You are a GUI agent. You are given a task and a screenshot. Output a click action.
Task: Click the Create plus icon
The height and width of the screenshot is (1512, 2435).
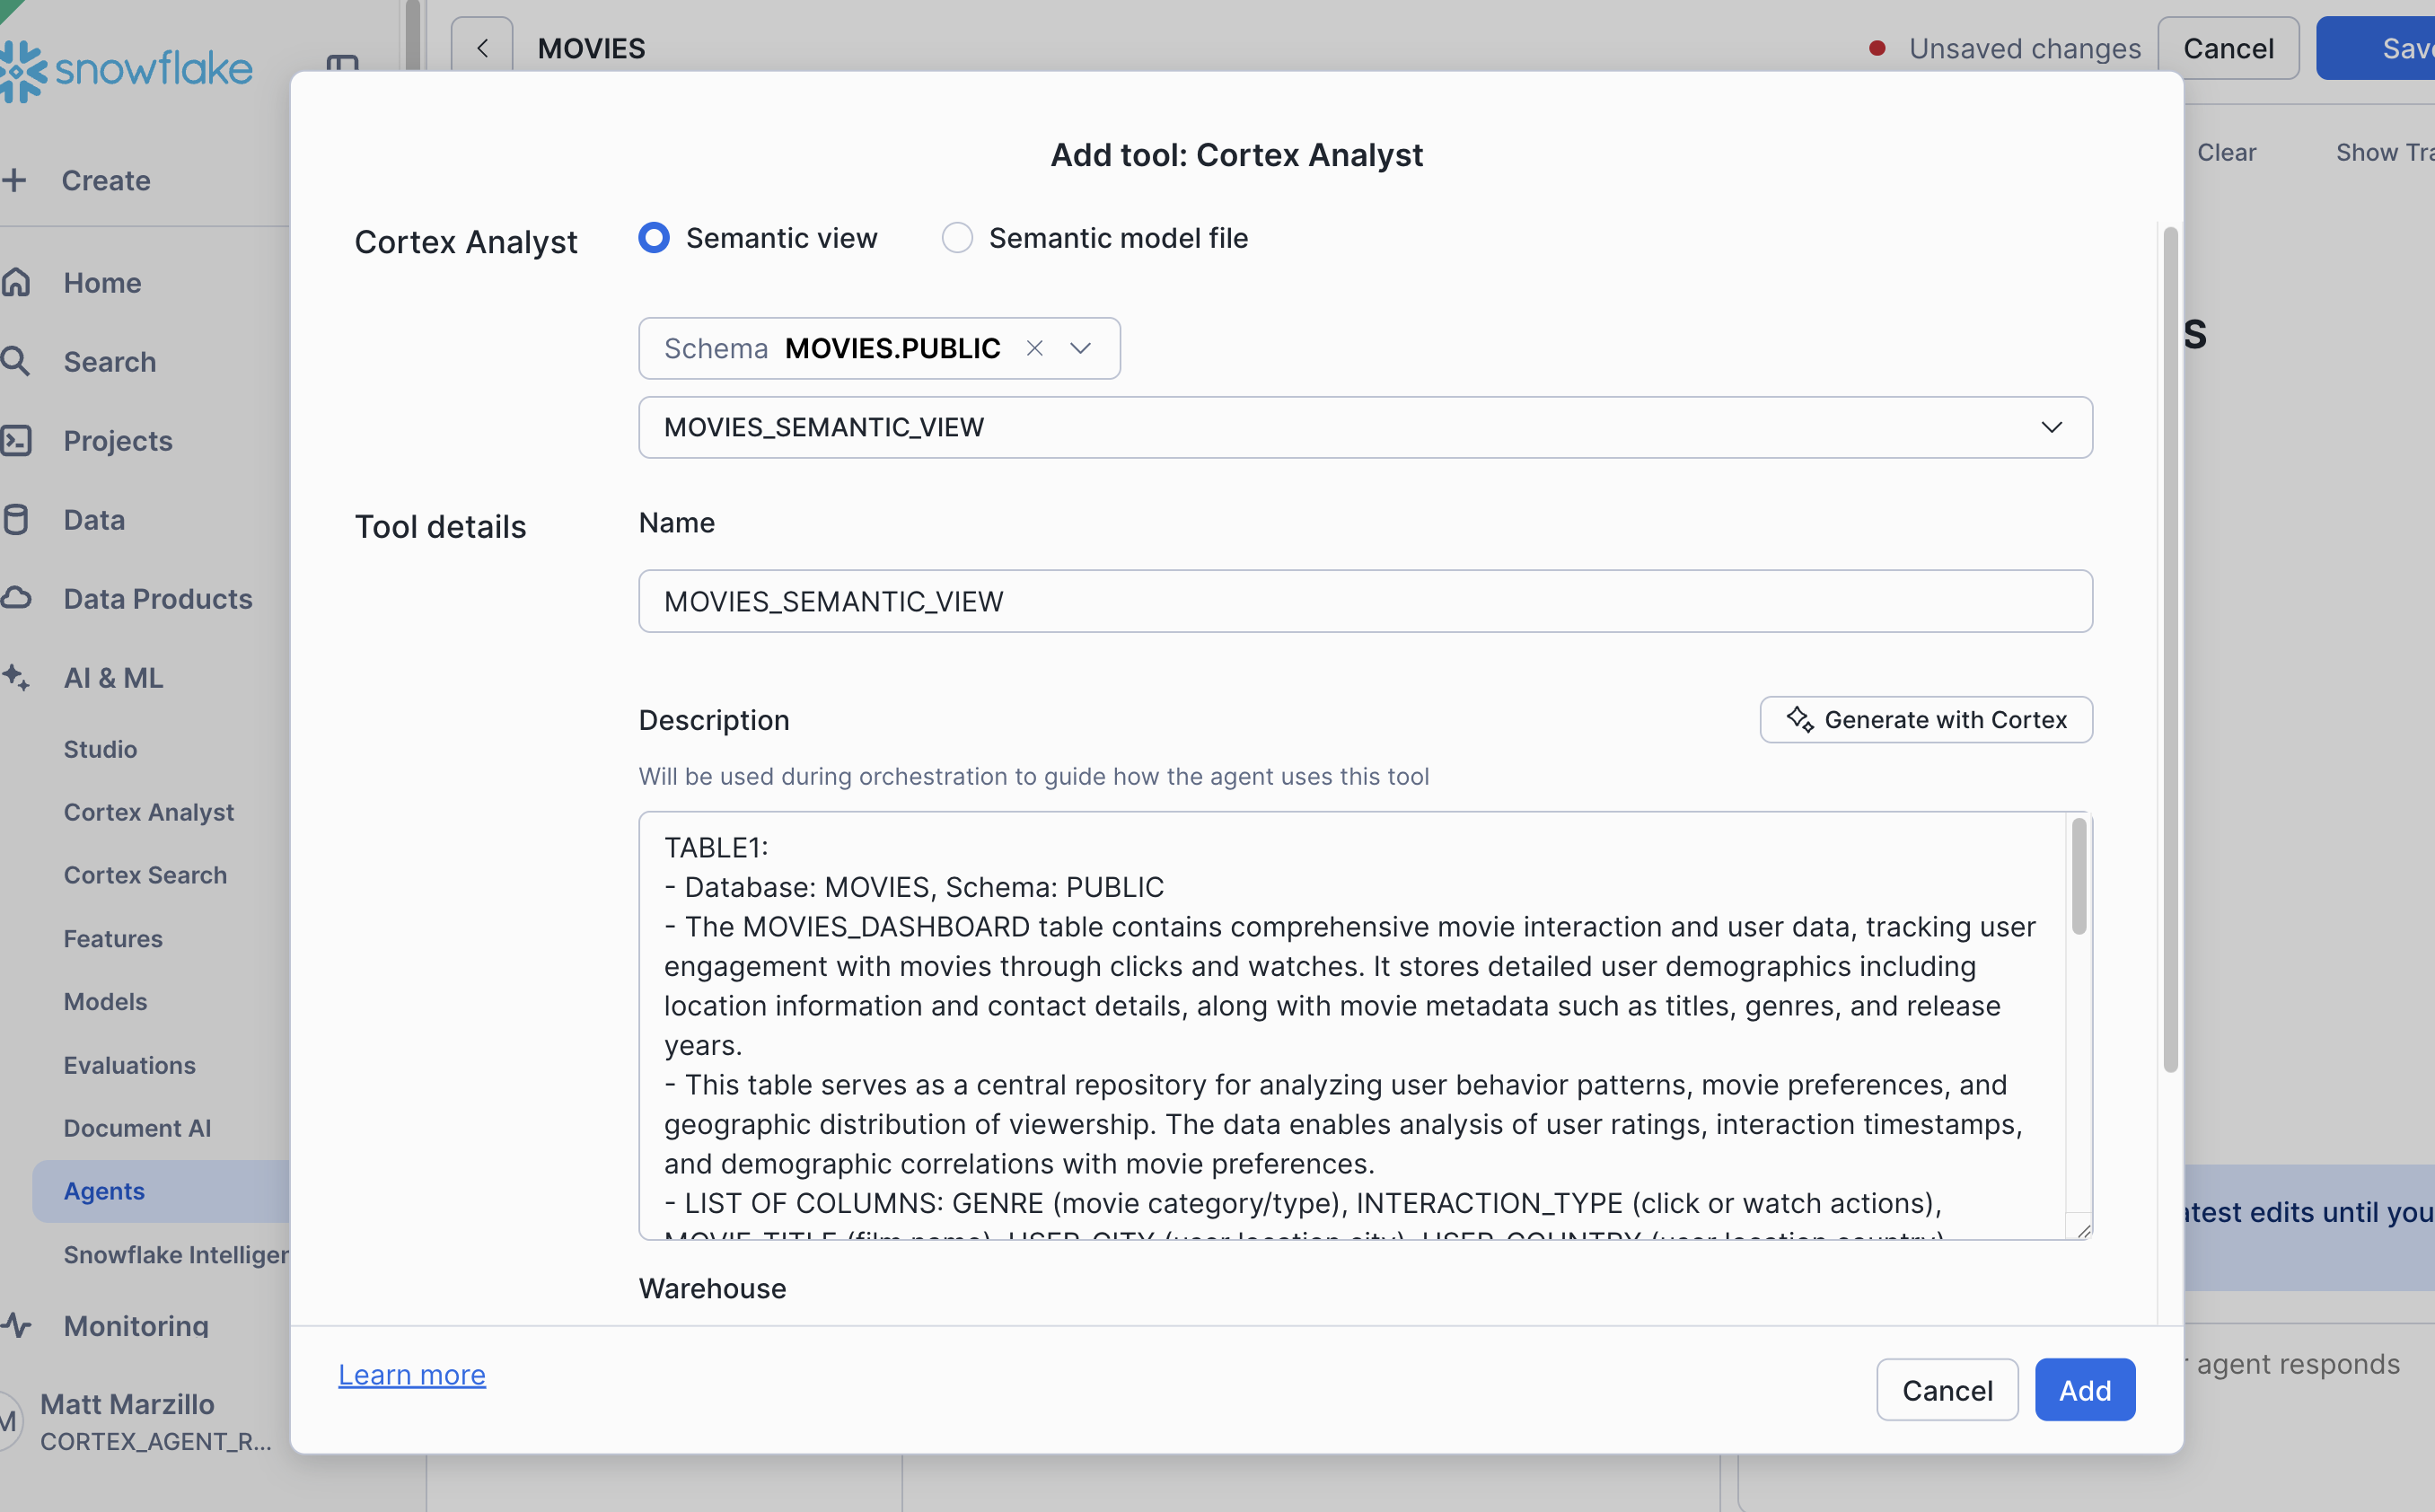(15, 180)
